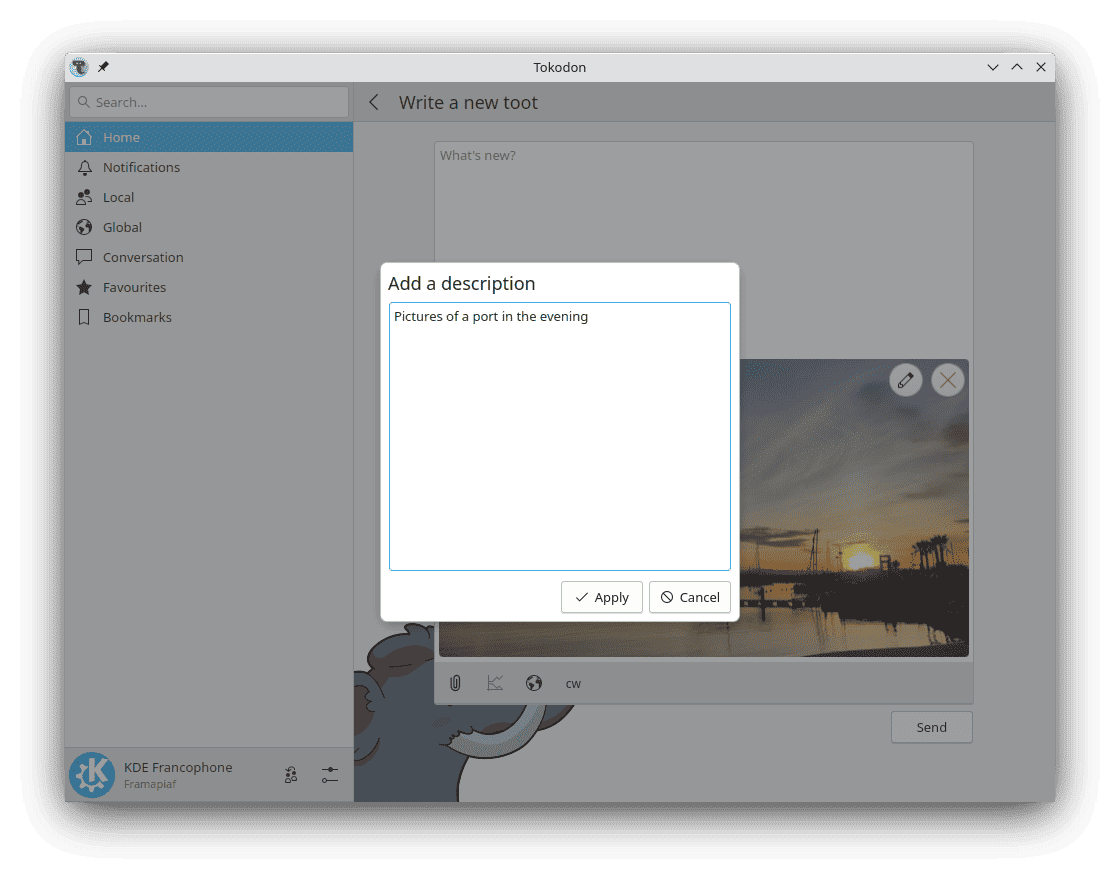Click the people icon beside Local
The image size is (1120, 879).
tap(84, 197)
